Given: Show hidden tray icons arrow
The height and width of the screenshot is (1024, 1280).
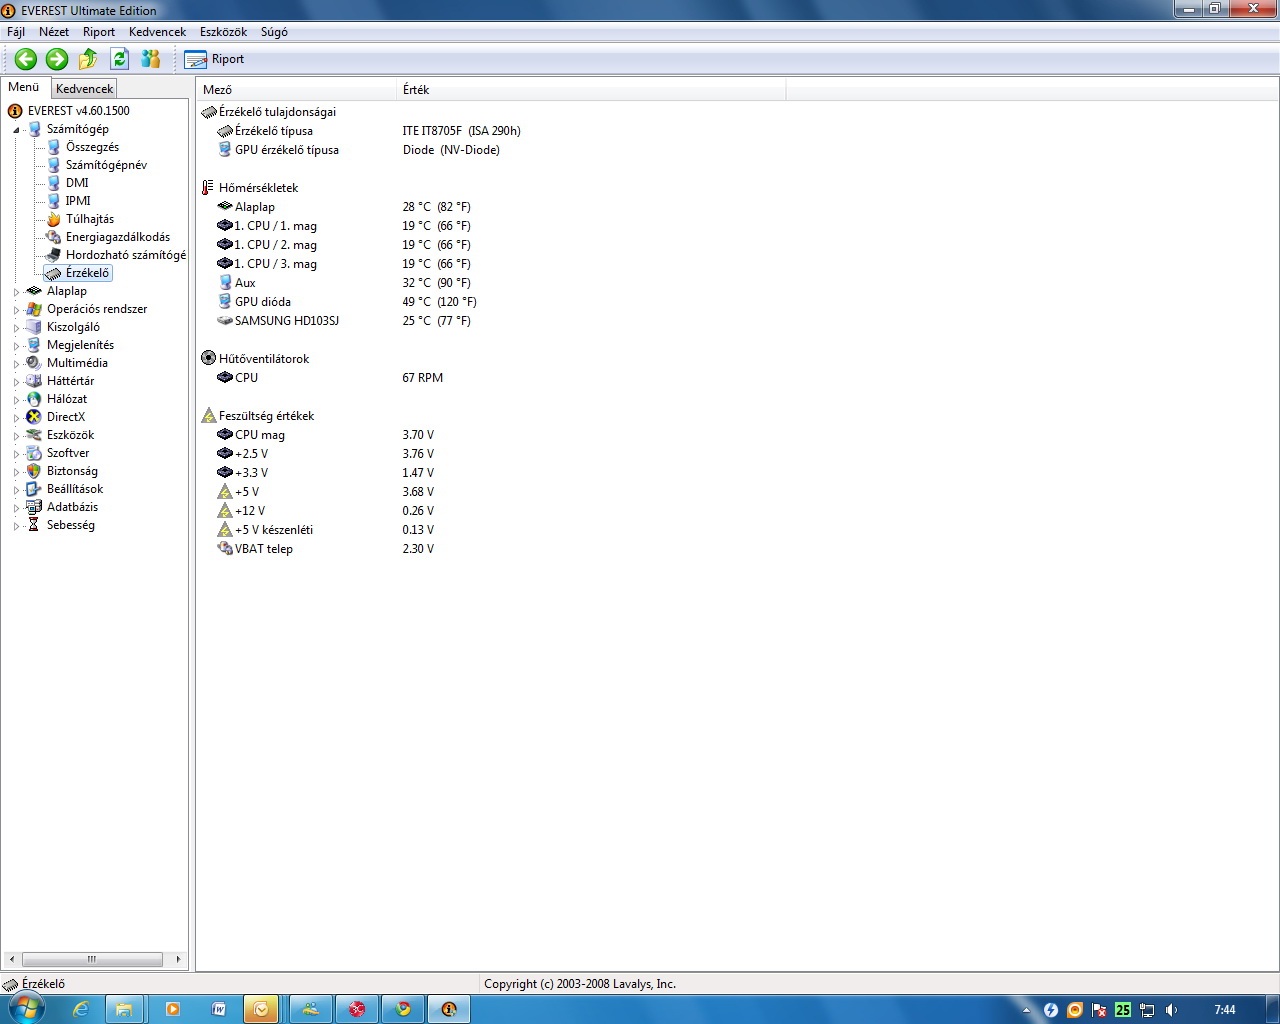Looking at the screenshot, I should [x=1026, y=1010].
